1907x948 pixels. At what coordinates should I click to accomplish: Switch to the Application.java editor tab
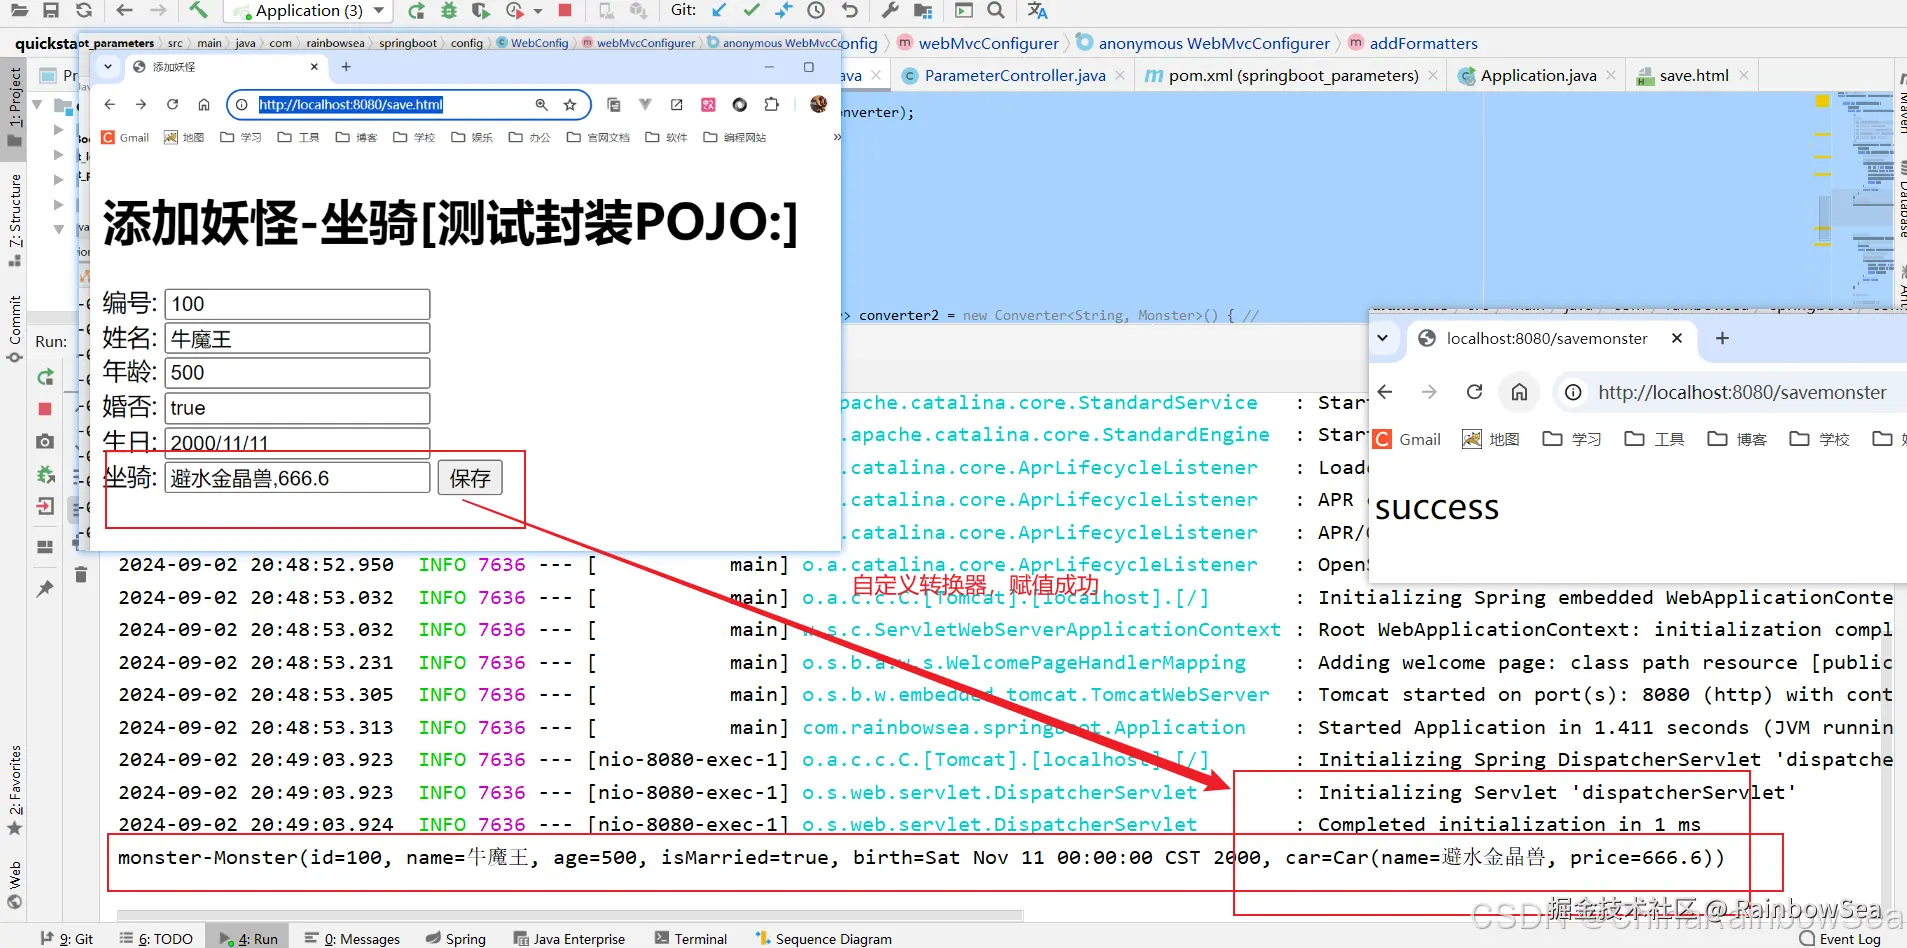[x=1537, y=75]
